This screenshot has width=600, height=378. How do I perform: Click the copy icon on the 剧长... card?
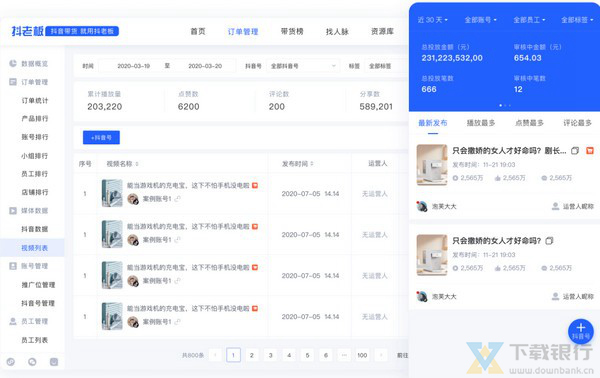coord(575,151)
